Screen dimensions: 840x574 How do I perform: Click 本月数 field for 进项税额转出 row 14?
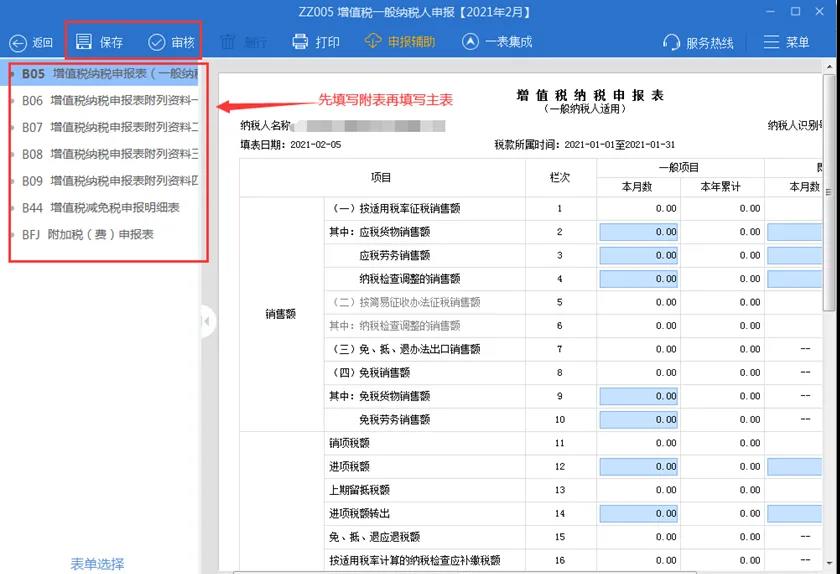(639, 513)
